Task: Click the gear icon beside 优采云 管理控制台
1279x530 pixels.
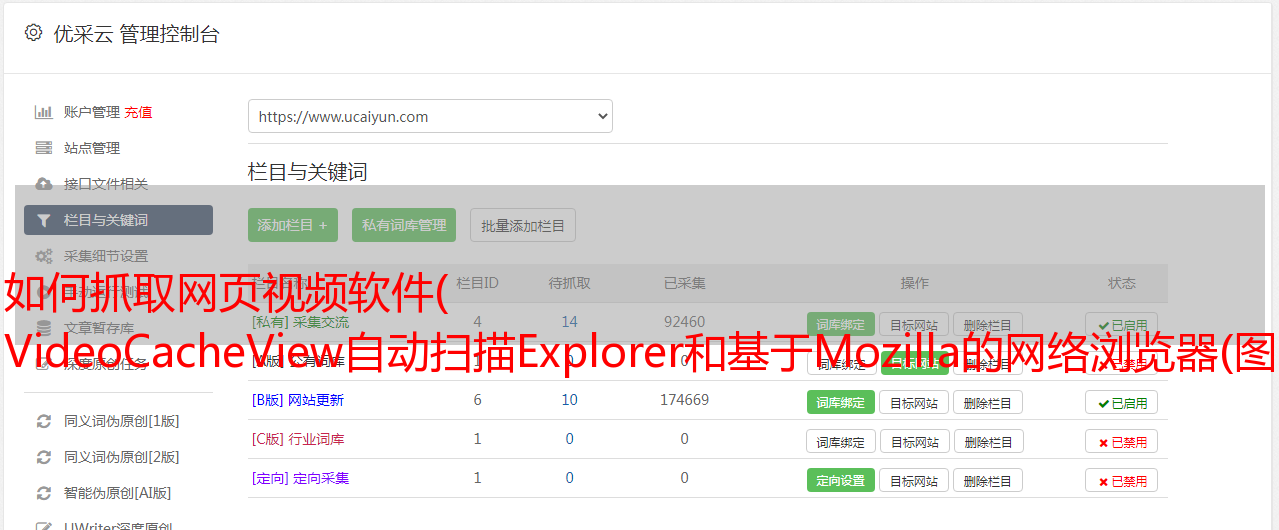Action: 33,33
